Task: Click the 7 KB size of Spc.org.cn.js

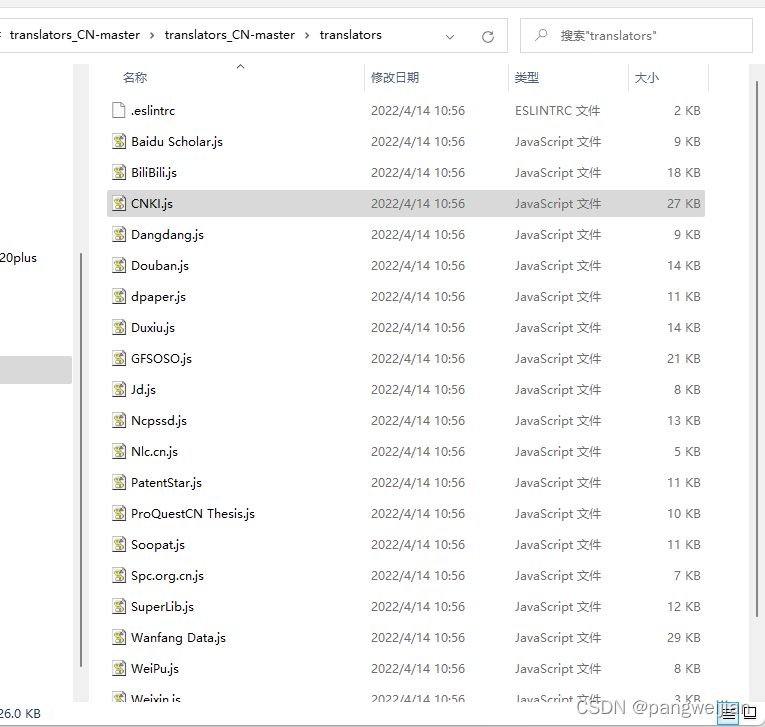Action: tap(687, 575)
